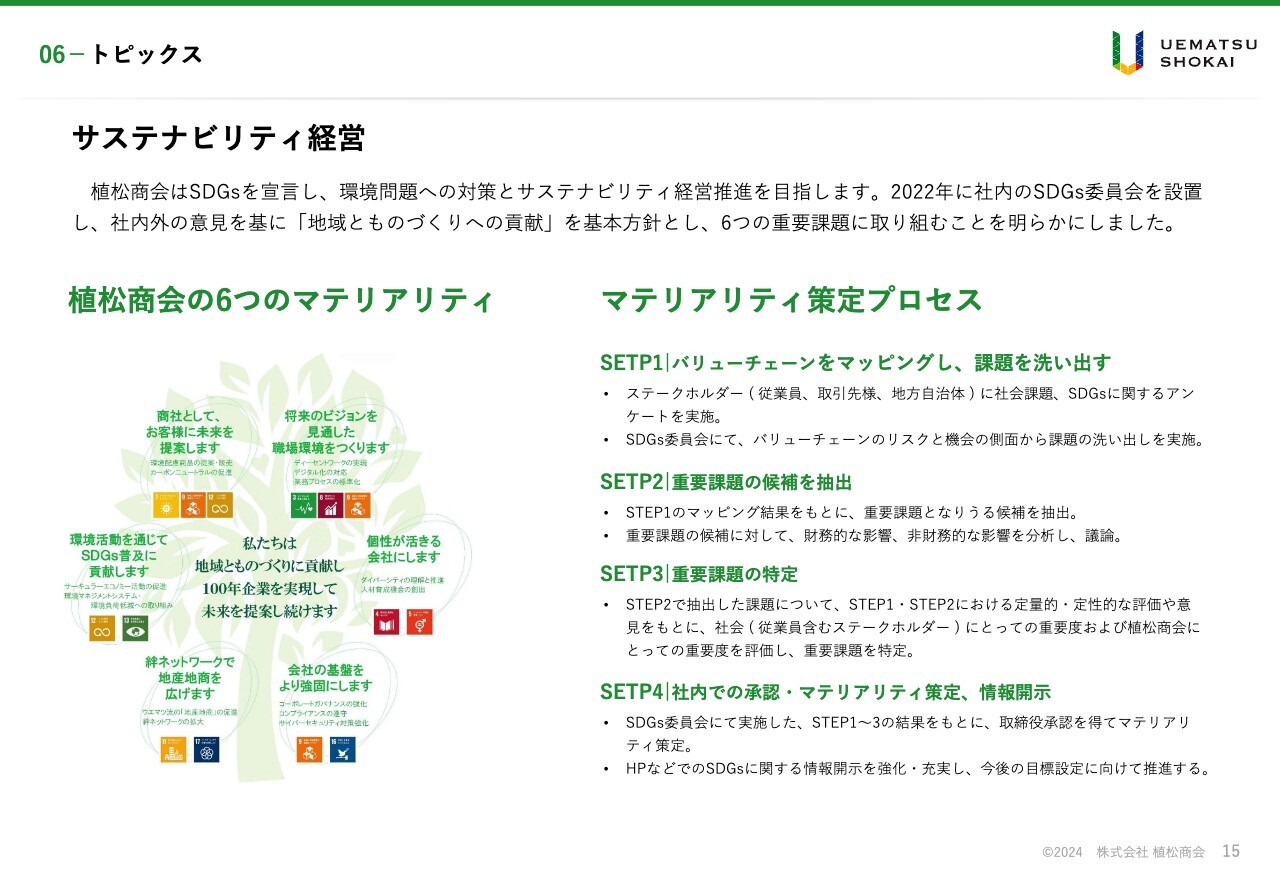Select the SETP2 重要課題の候補を抽出 heading
Screen dimensions: 1280x886
[x=726, y=482]
